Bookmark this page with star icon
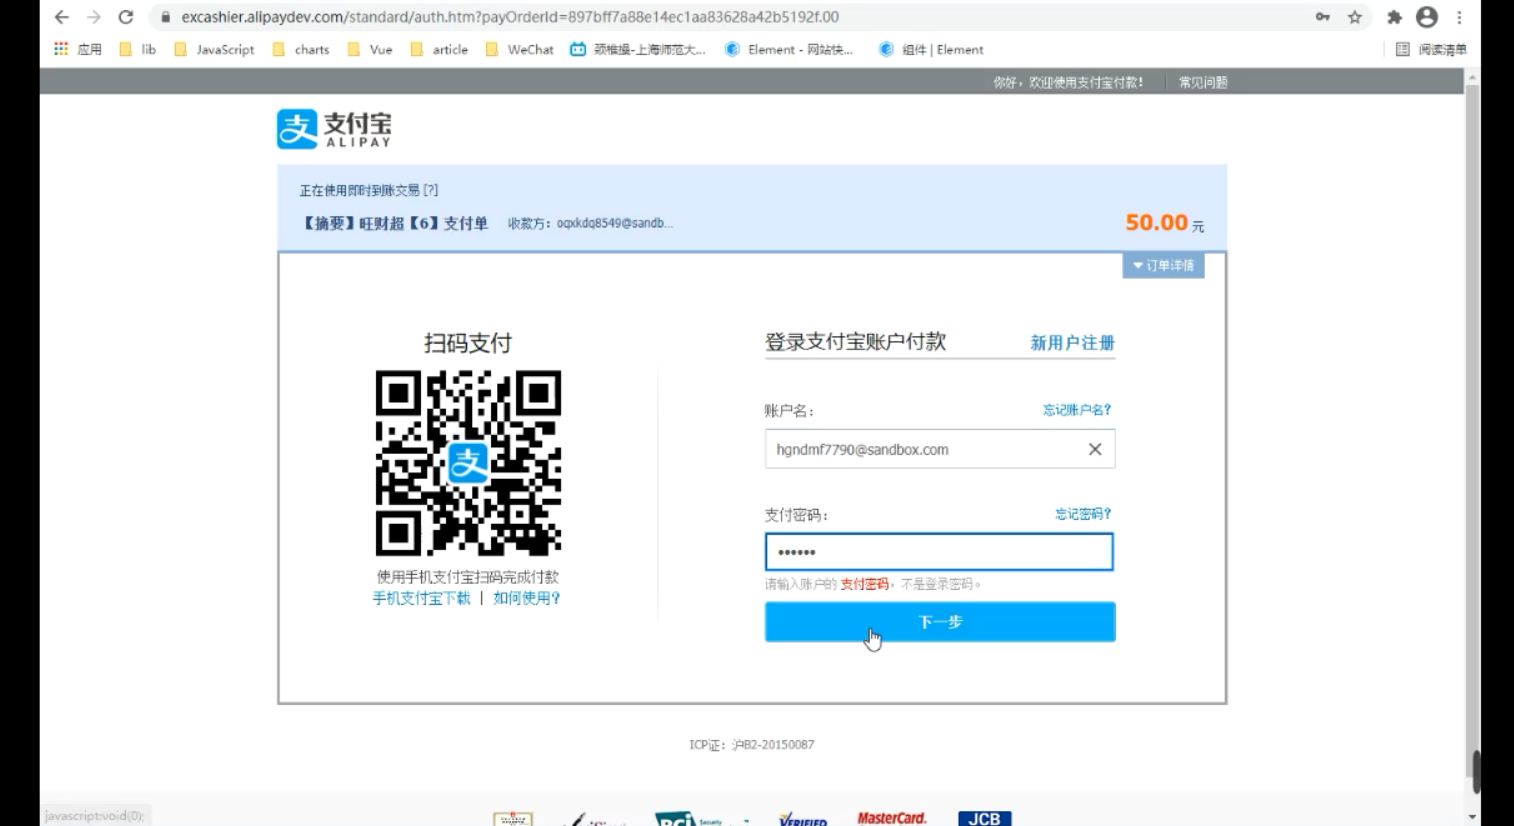 pos(1355,17)
